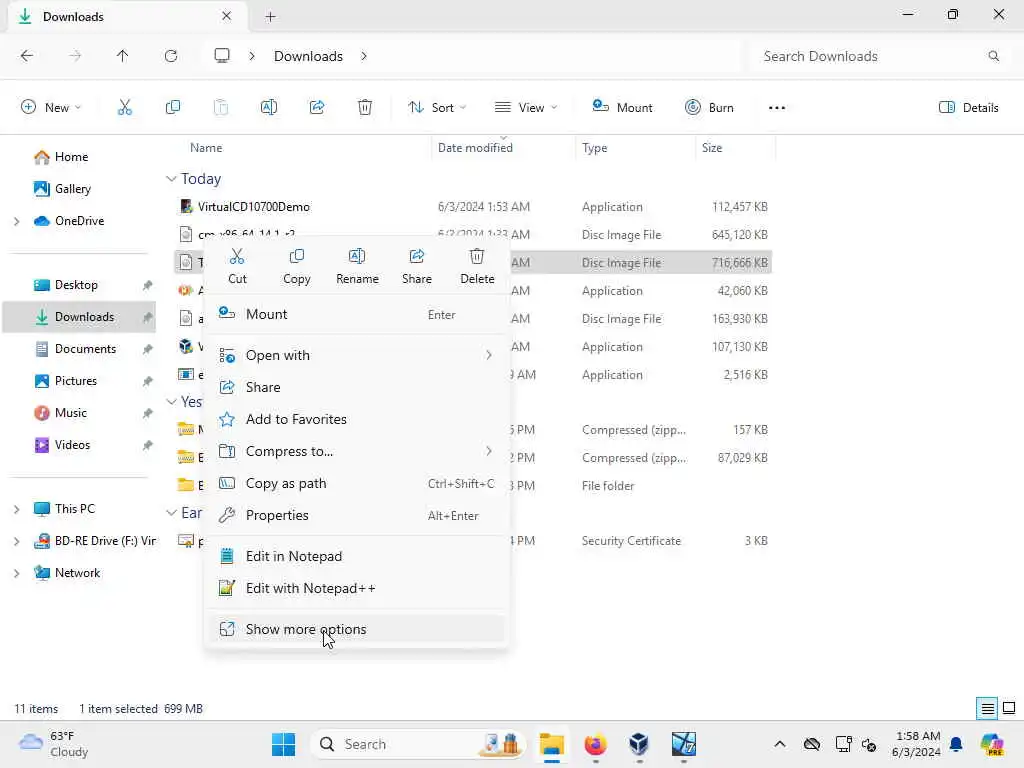Viewport: 1024px width, 768px height.
Task: Sort by the Type column header
Action: [x=594, y=148]
